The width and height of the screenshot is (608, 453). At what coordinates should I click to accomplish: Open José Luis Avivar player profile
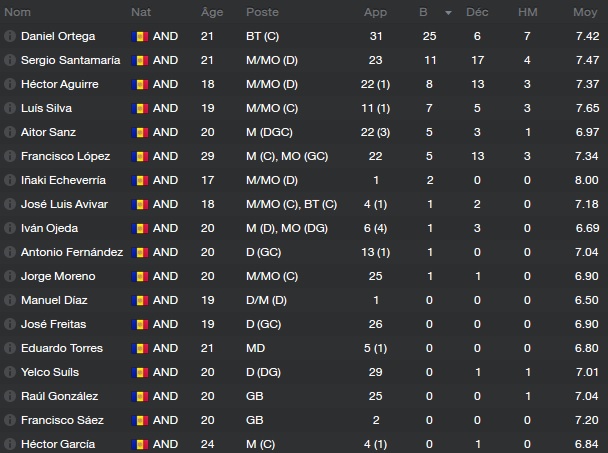[x=64, y=204]
